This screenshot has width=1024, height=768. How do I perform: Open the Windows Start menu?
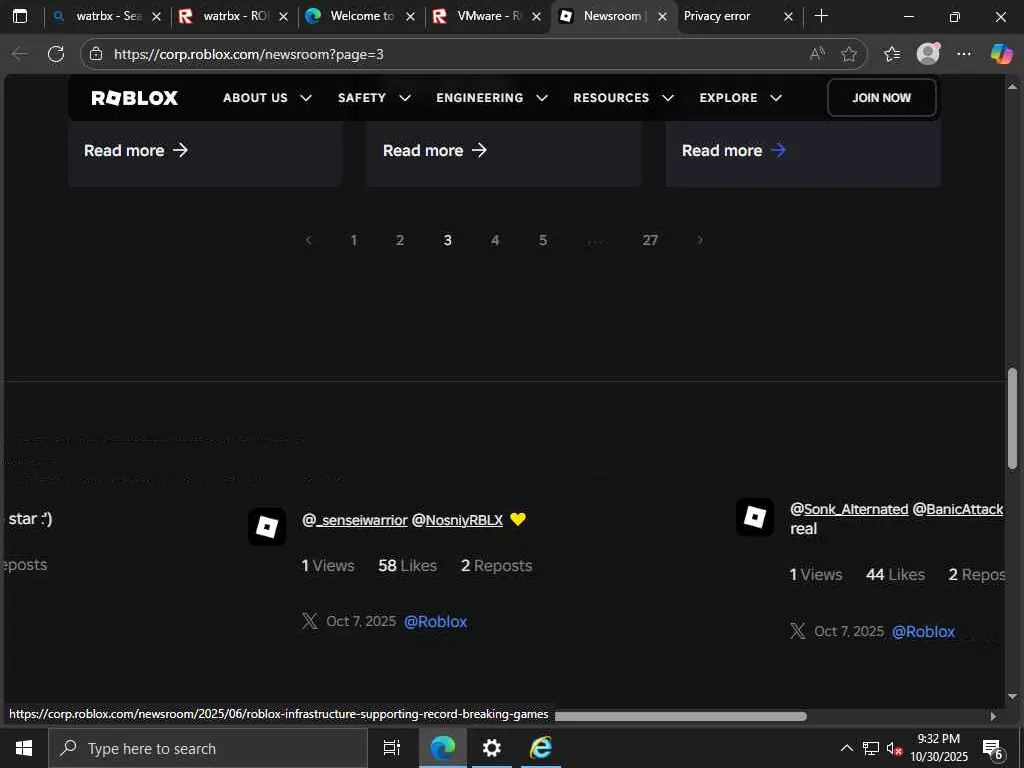tap(24, 748)
